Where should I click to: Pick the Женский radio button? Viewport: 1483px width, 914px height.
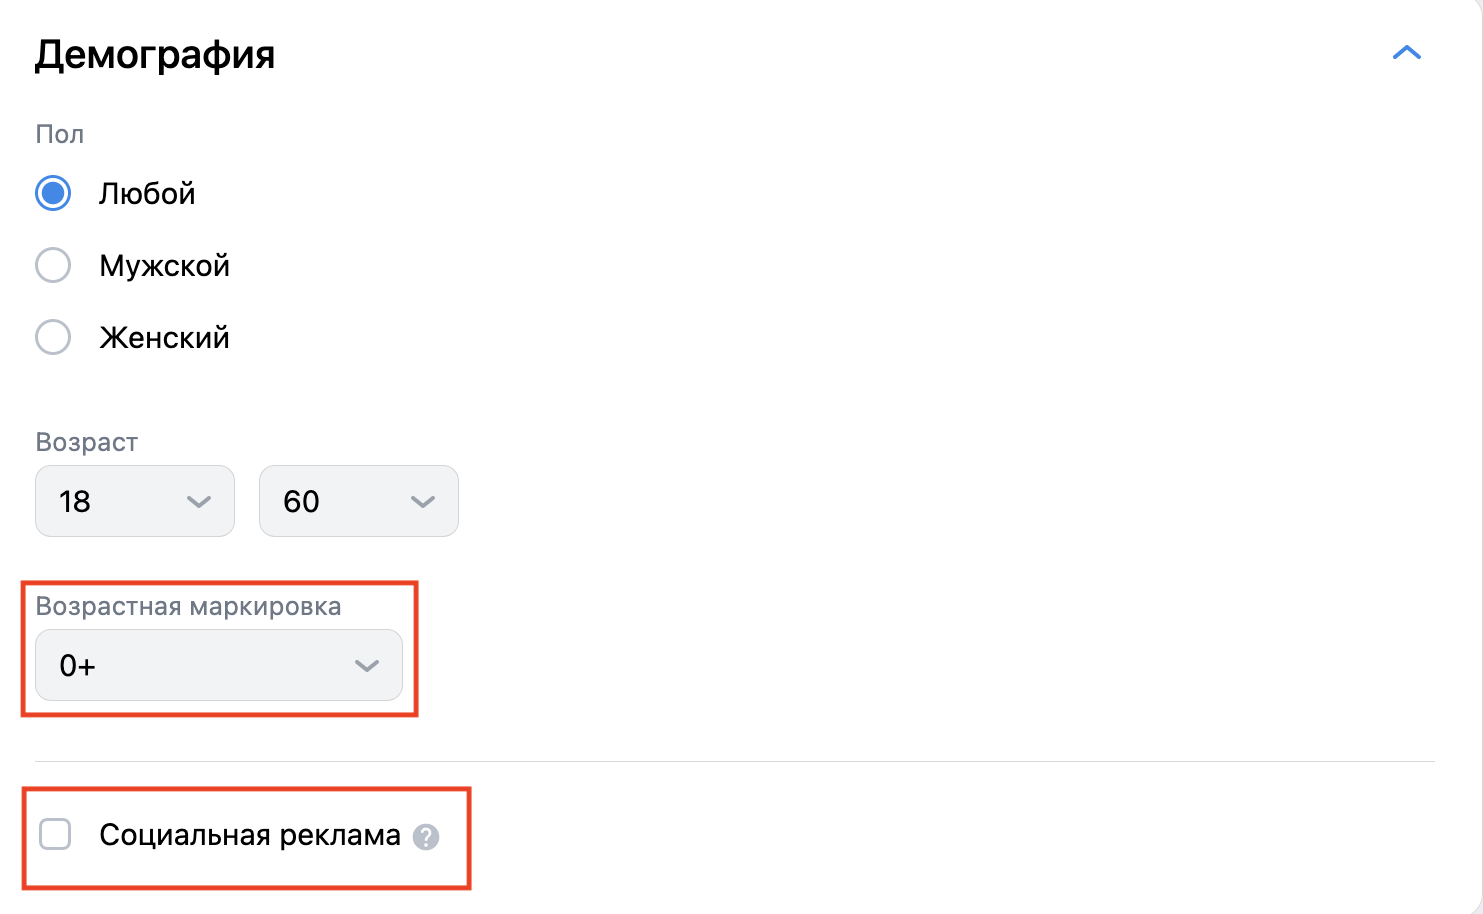point(53,337)
